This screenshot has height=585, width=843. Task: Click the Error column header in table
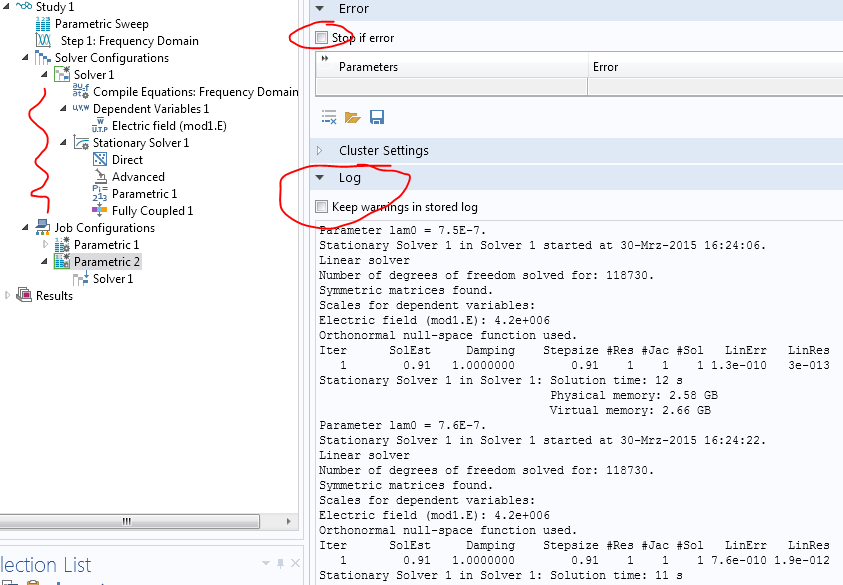pyautogui.click(x=605, y=67)
